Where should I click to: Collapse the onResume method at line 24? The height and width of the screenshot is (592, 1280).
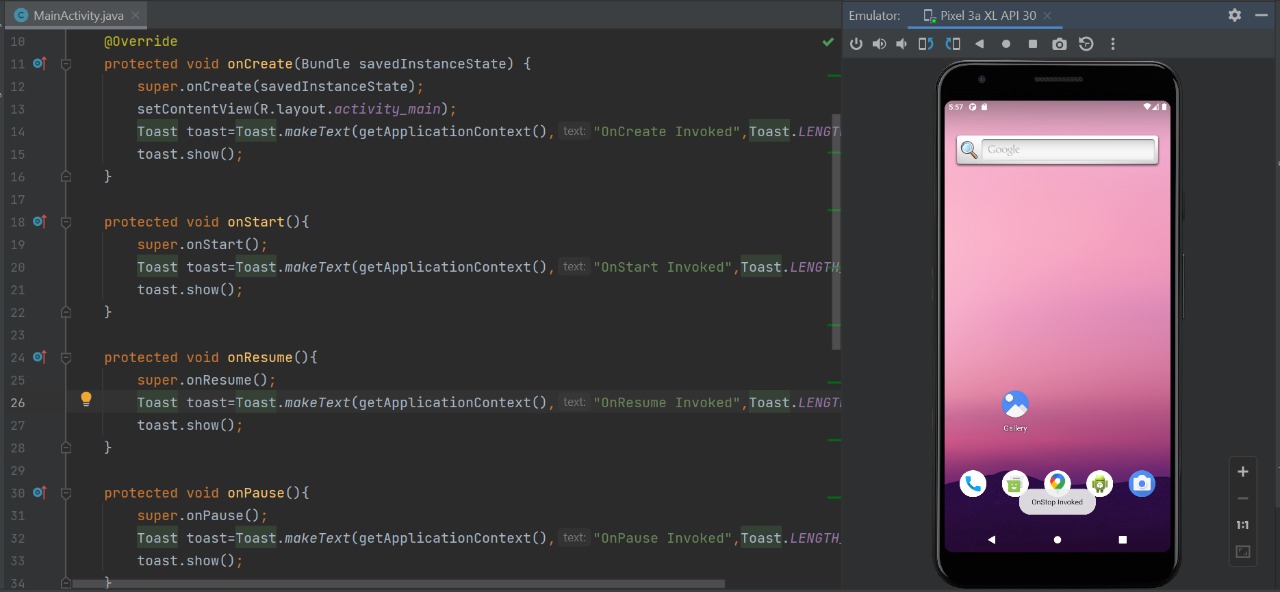tap(66, 357)
